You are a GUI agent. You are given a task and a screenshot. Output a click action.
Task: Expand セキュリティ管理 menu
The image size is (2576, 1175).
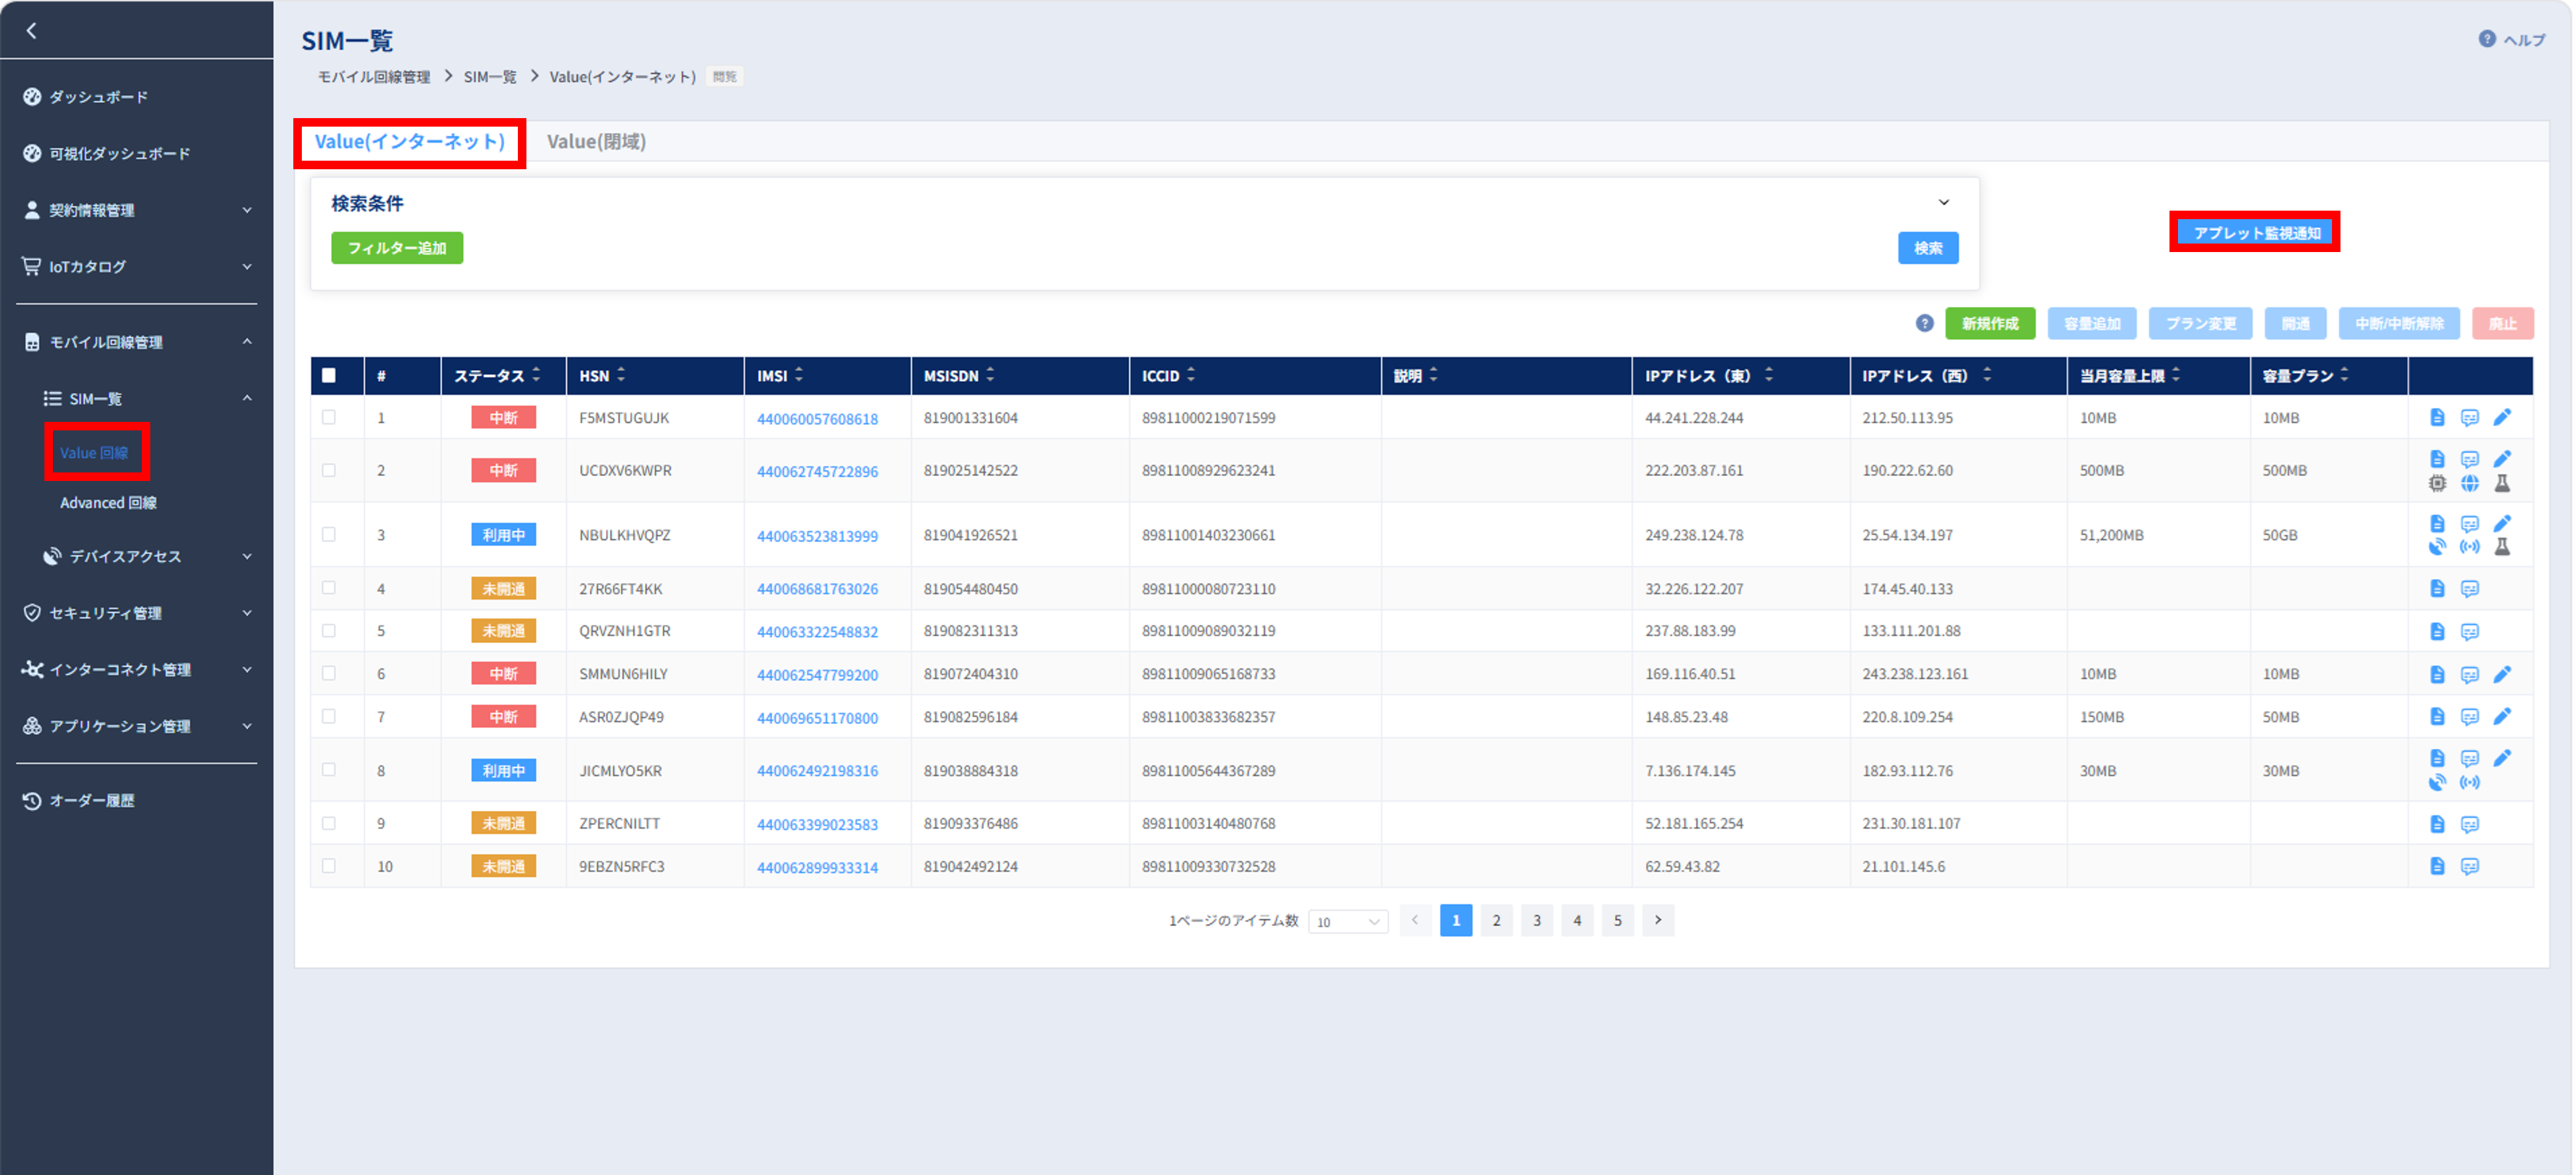[x=137, y=613]
